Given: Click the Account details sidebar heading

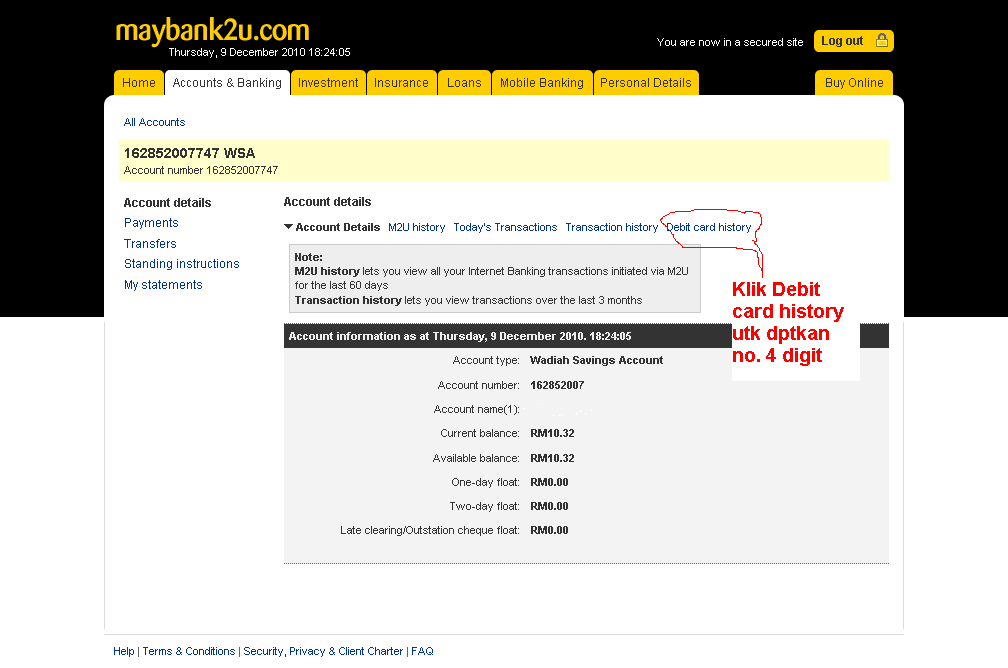Looking at the screenshot, I should click(x=167, y=203).
